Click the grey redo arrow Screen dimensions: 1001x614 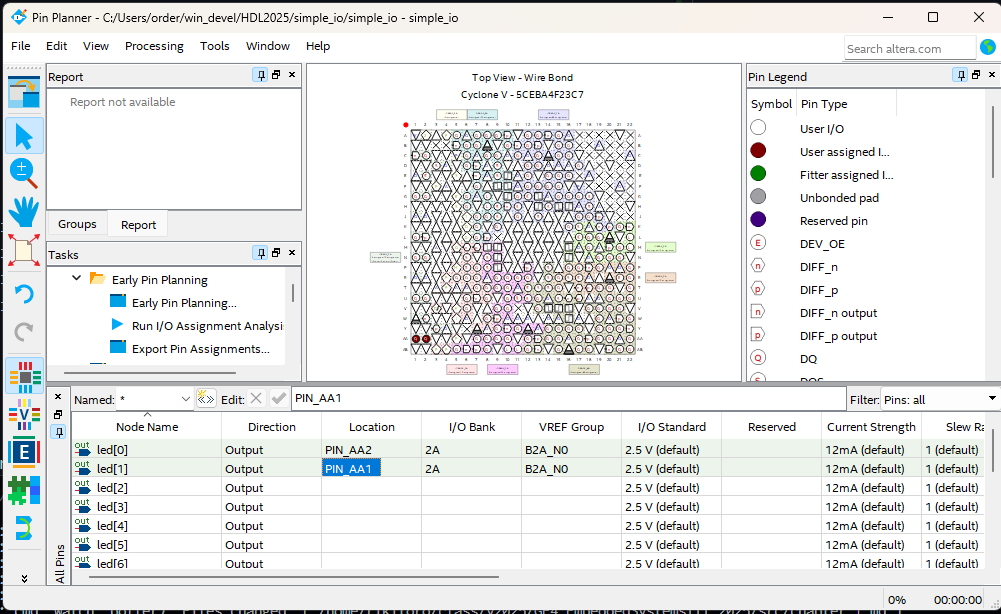point(24,331)
